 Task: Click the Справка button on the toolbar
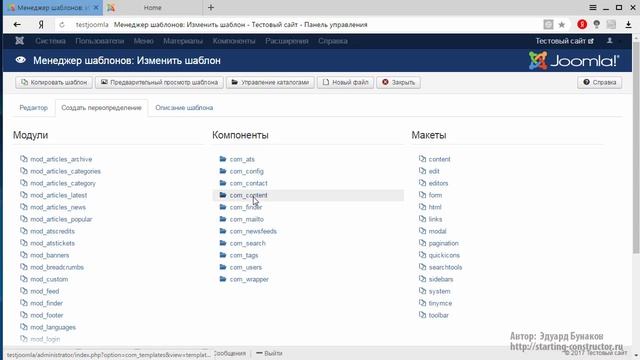[600, 82]
